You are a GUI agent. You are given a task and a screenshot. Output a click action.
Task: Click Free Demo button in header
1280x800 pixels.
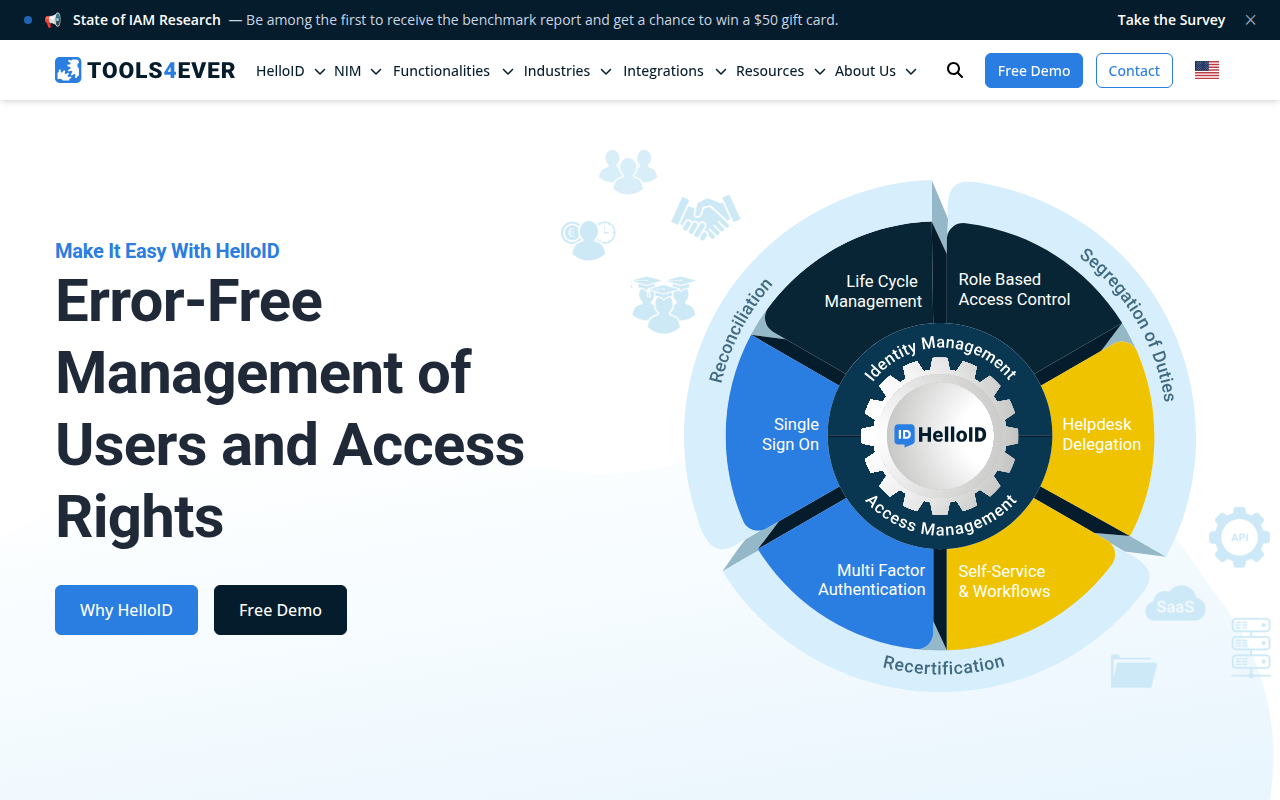click(1034, 70)
